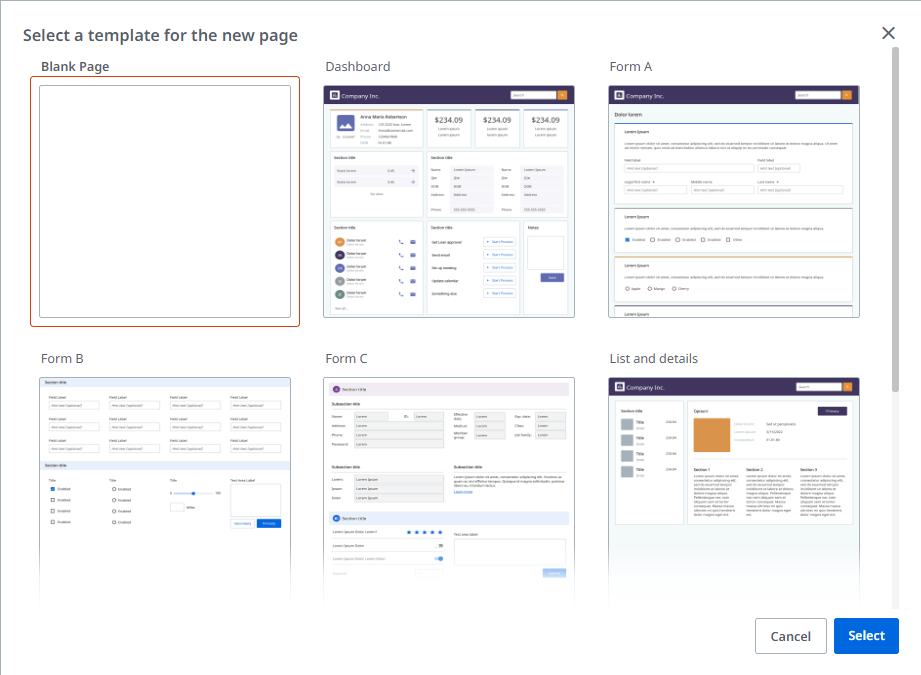This screenshot has width=921, height=675.
Task: Click the Cancel button
Action: (791, 636)
